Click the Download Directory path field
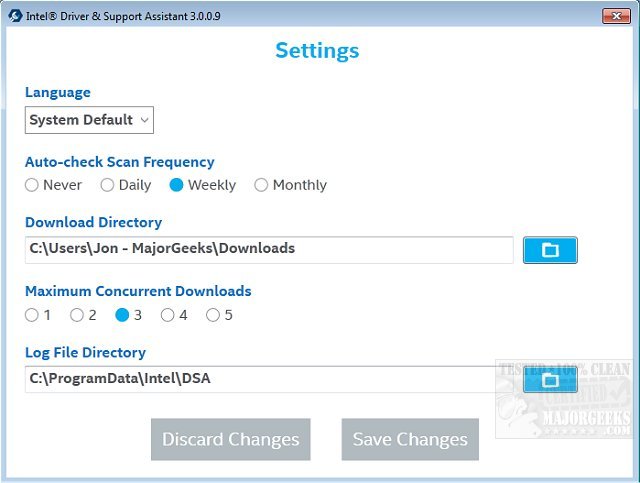This screenshot has width=640, height=483. click(269, 249)
